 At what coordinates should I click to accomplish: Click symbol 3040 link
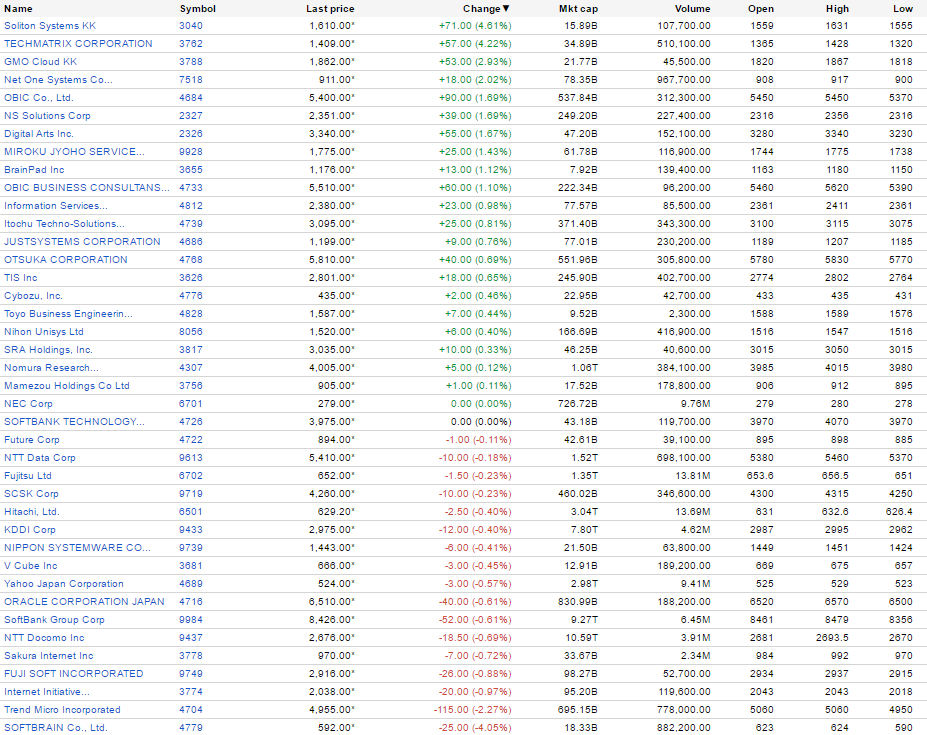pos(191,26)
